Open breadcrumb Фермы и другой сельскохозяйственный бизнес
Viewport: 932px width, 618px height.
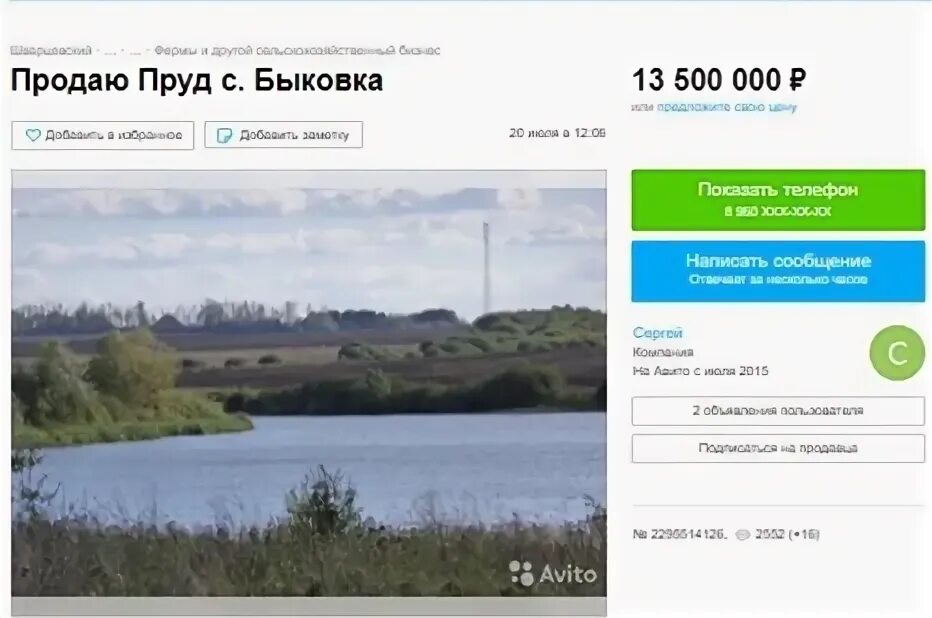coord(297,51)
